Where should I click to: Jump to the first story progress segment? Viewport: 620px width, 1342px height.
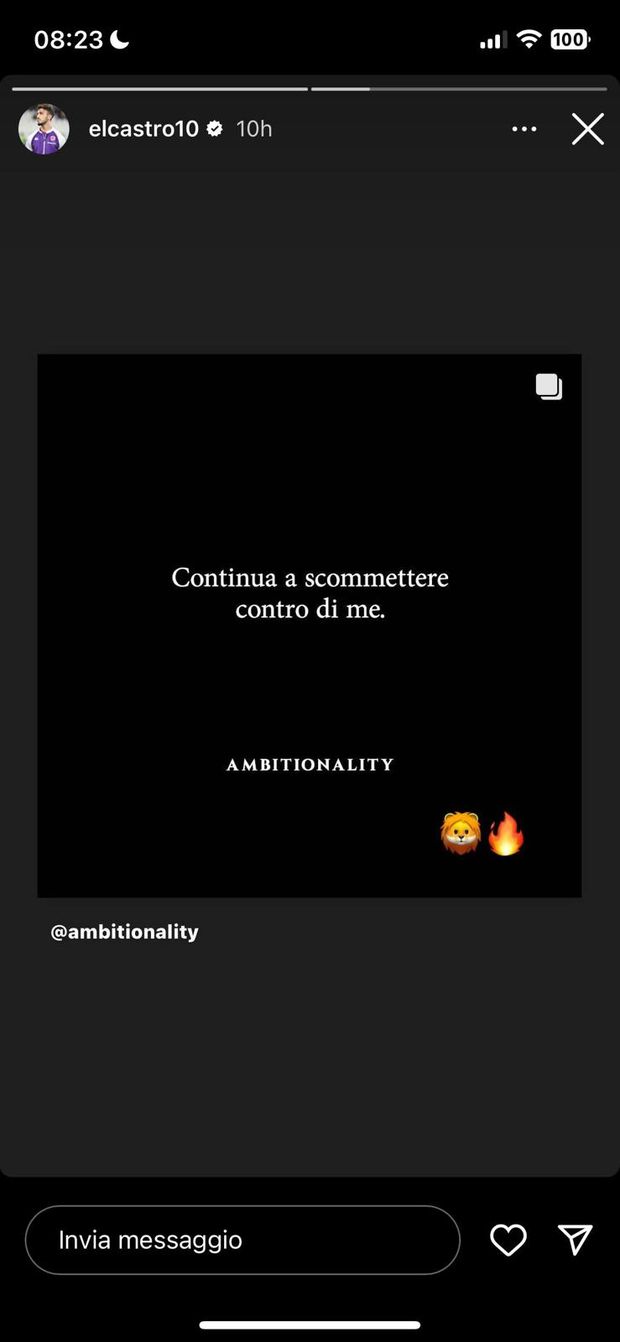click(160, 89)
